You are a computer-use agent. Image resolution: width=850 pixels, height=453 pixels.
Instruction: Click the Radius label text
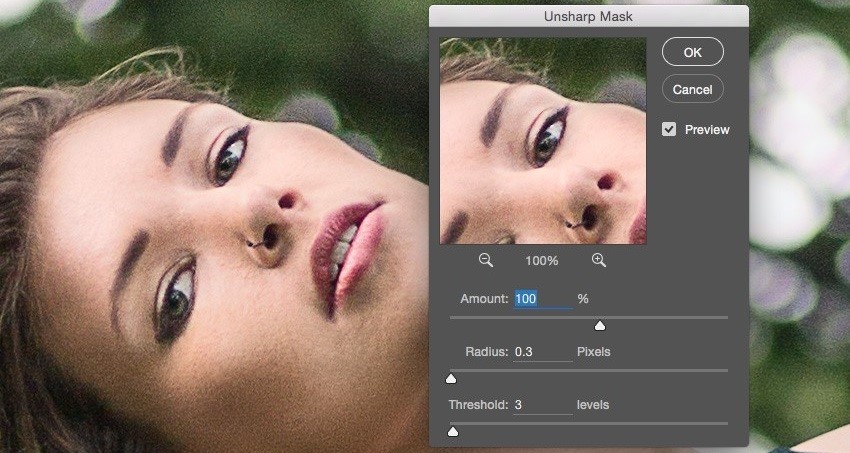[486, 352]
